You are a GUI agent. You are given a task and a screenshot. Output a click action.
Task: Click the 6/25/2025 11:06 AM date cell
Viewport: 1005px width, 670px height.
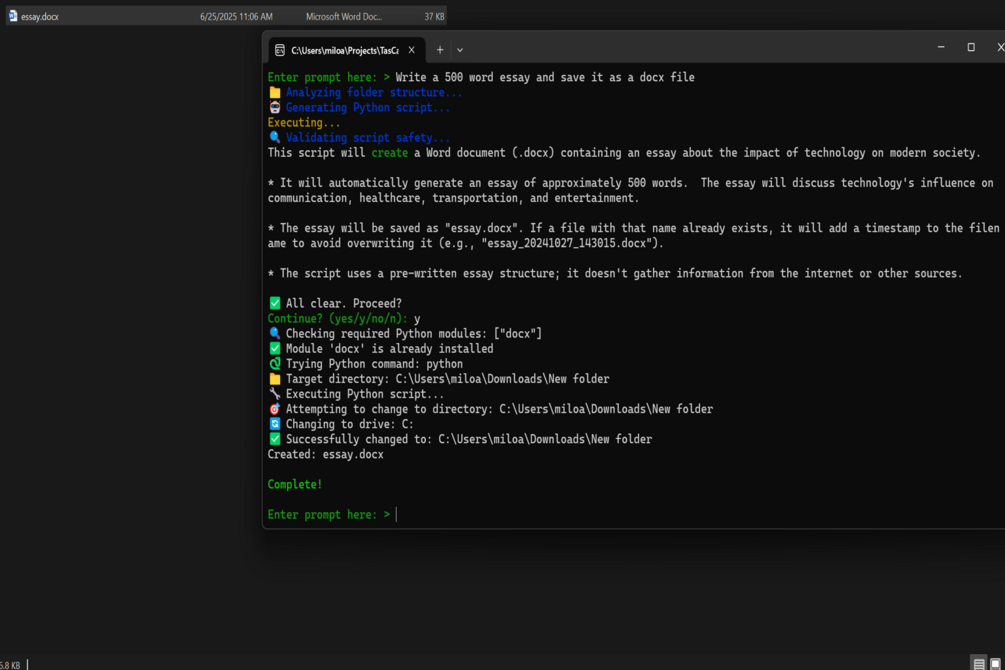click(236, 17)
